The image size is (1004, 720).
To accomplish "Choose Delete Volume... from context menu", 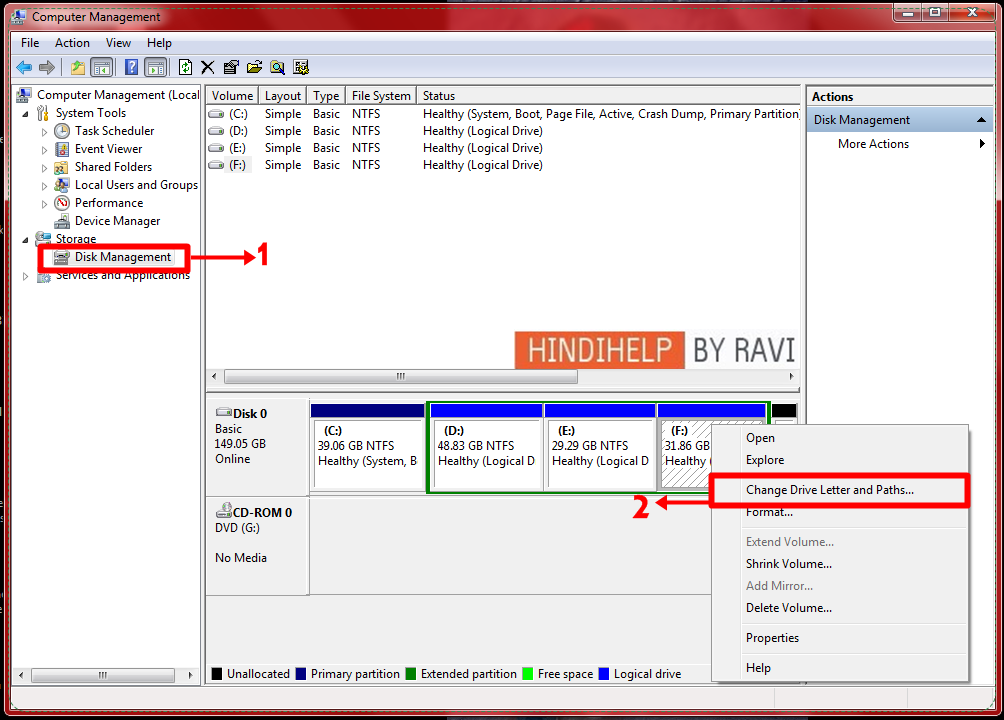I will tap(839, 608).
